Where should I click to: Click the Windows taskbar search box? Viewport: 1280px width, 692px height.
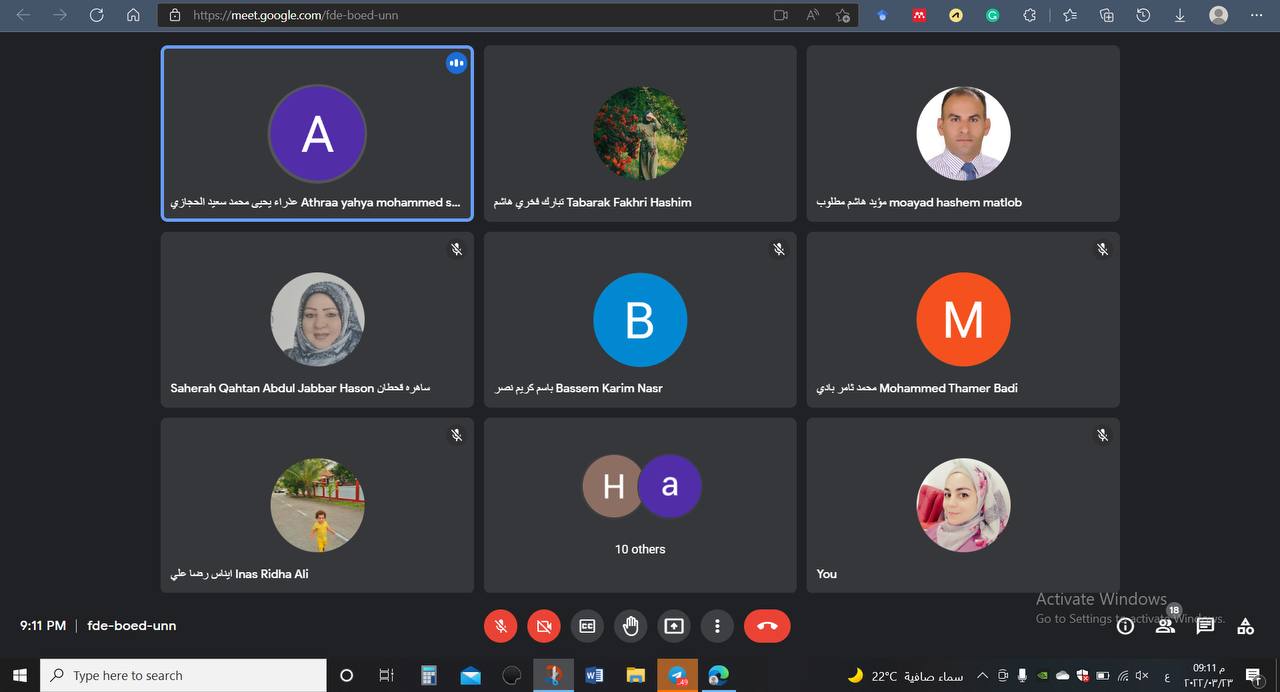tap(183, 676)
